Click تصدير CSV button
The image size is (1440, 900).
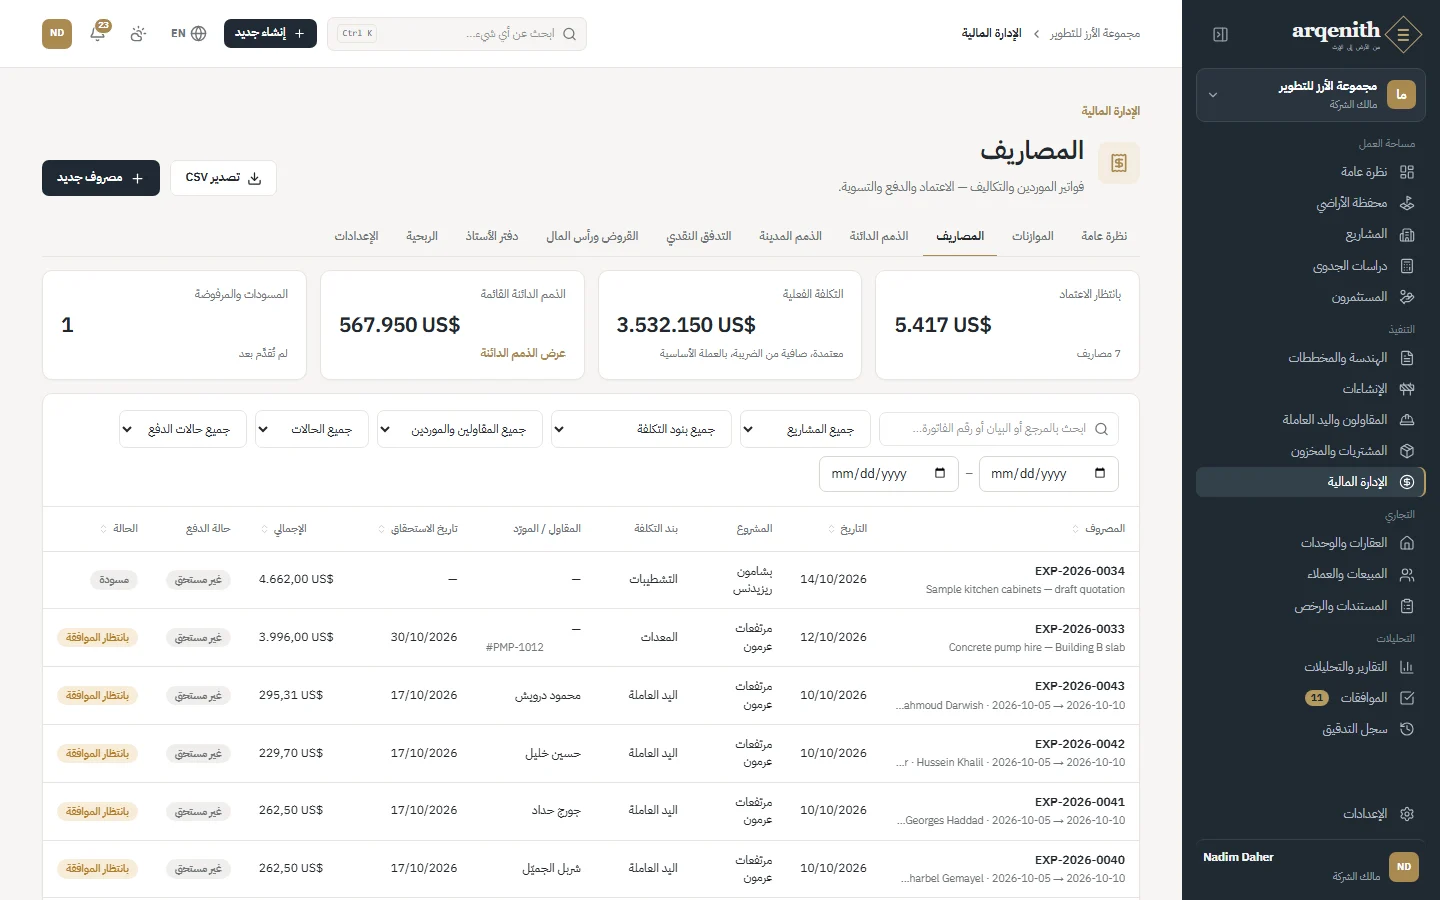pos(223,178)
